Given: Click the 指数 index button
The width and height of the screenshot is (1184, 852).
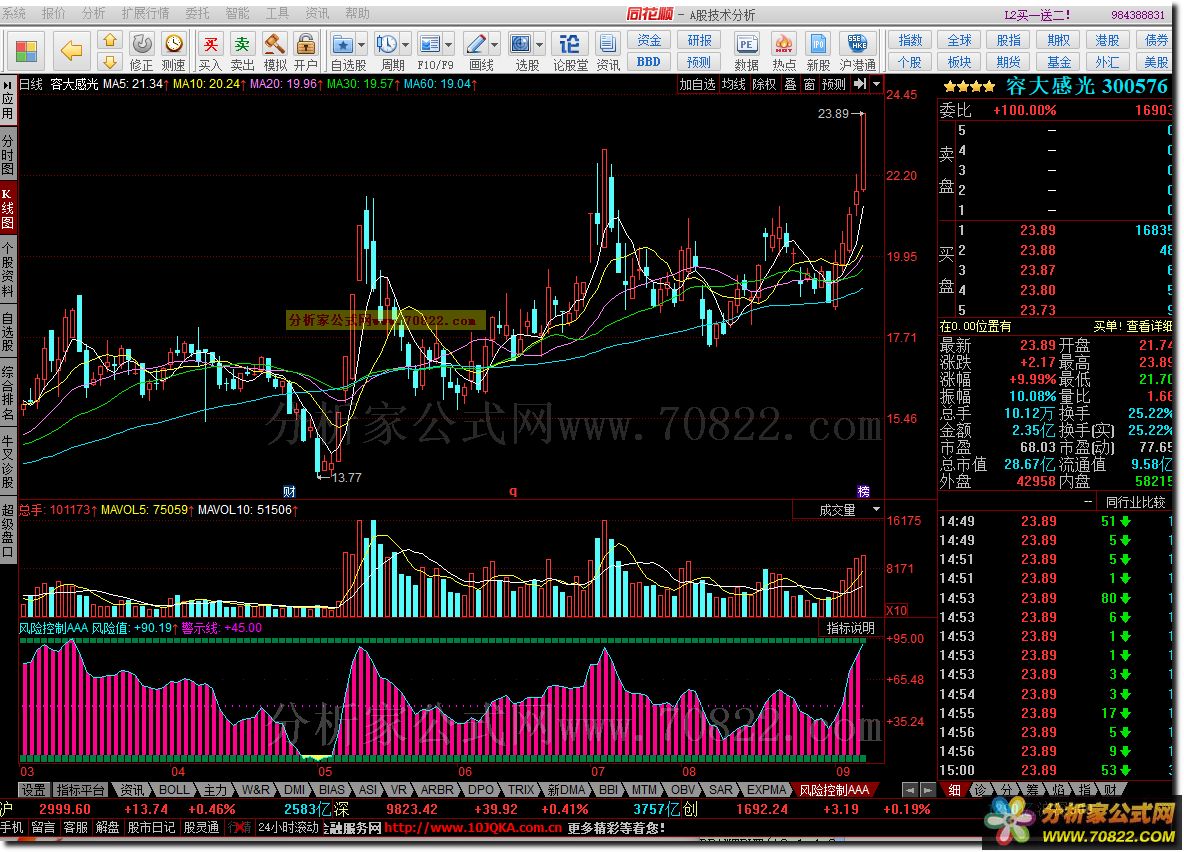Looking at the screenshot, I should tap(910, 40).
